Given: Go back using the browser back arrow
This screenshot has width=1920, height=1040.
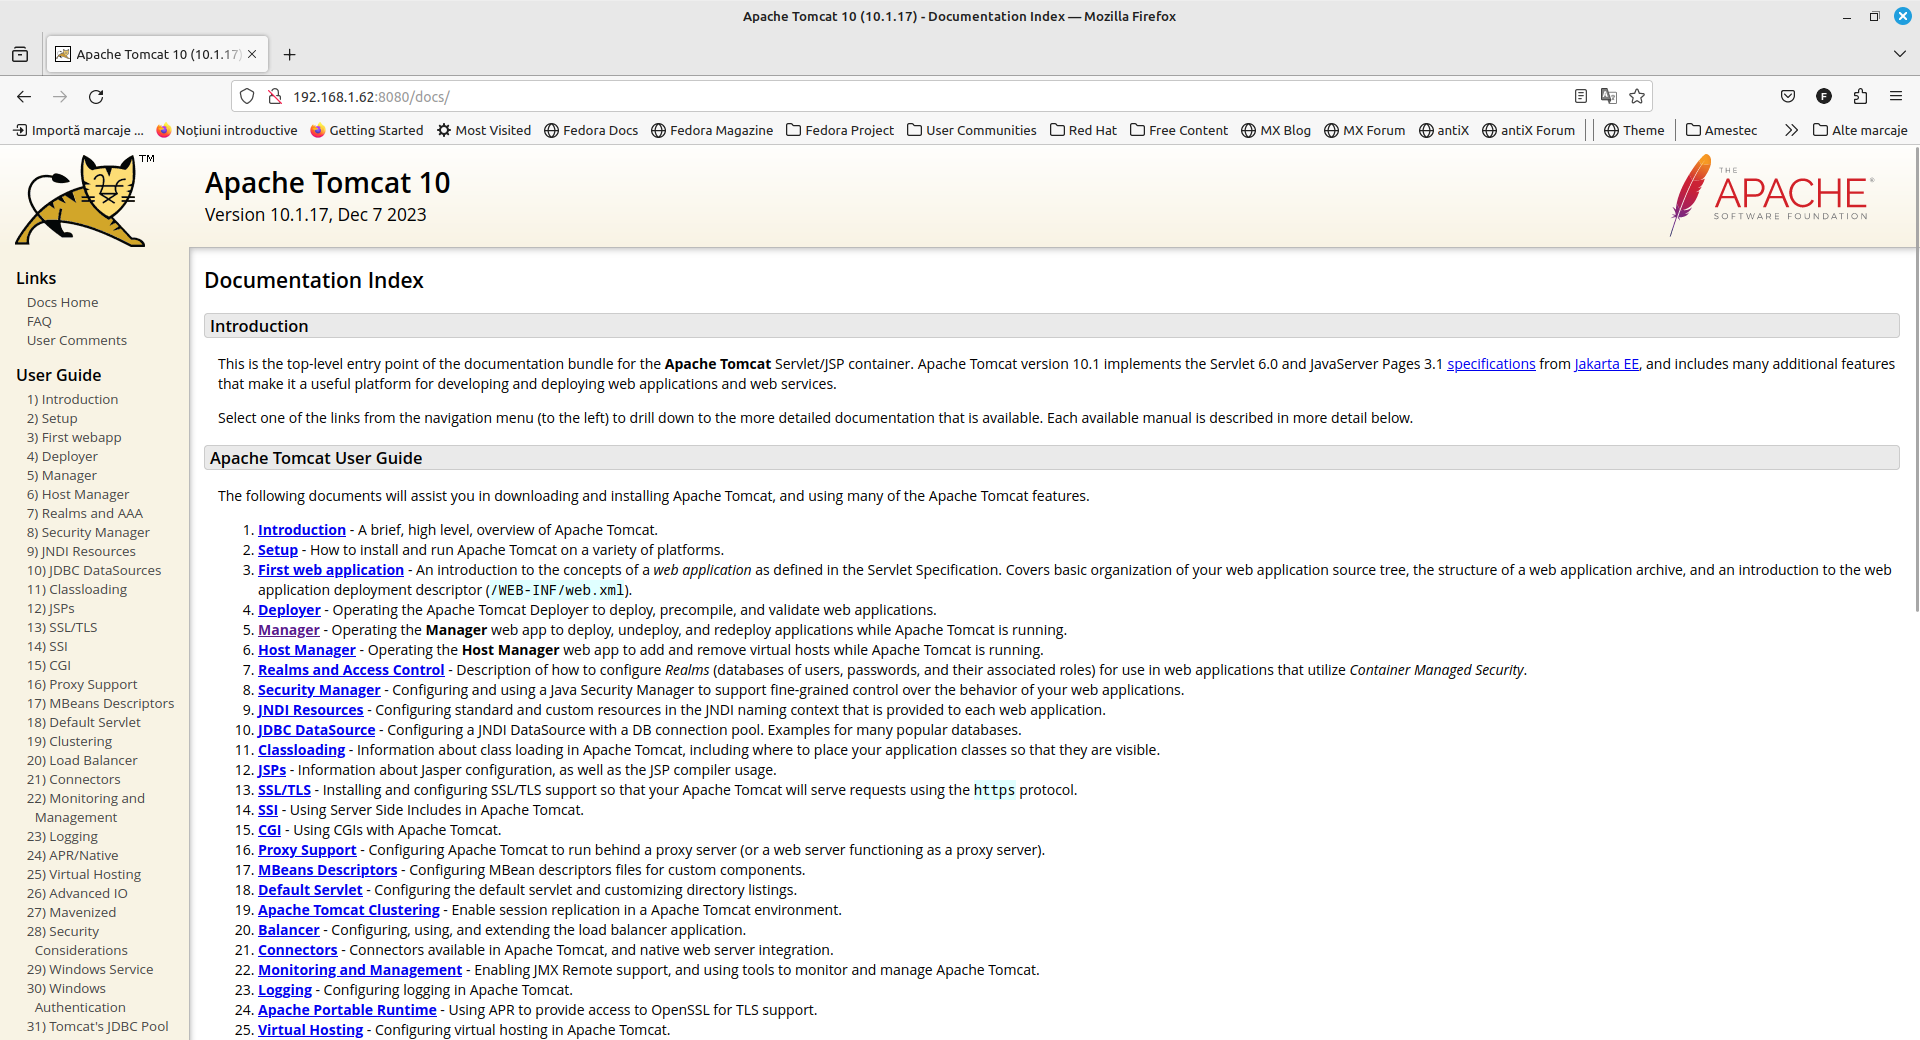Looking at the screenshot, I should tap(24, 97).
